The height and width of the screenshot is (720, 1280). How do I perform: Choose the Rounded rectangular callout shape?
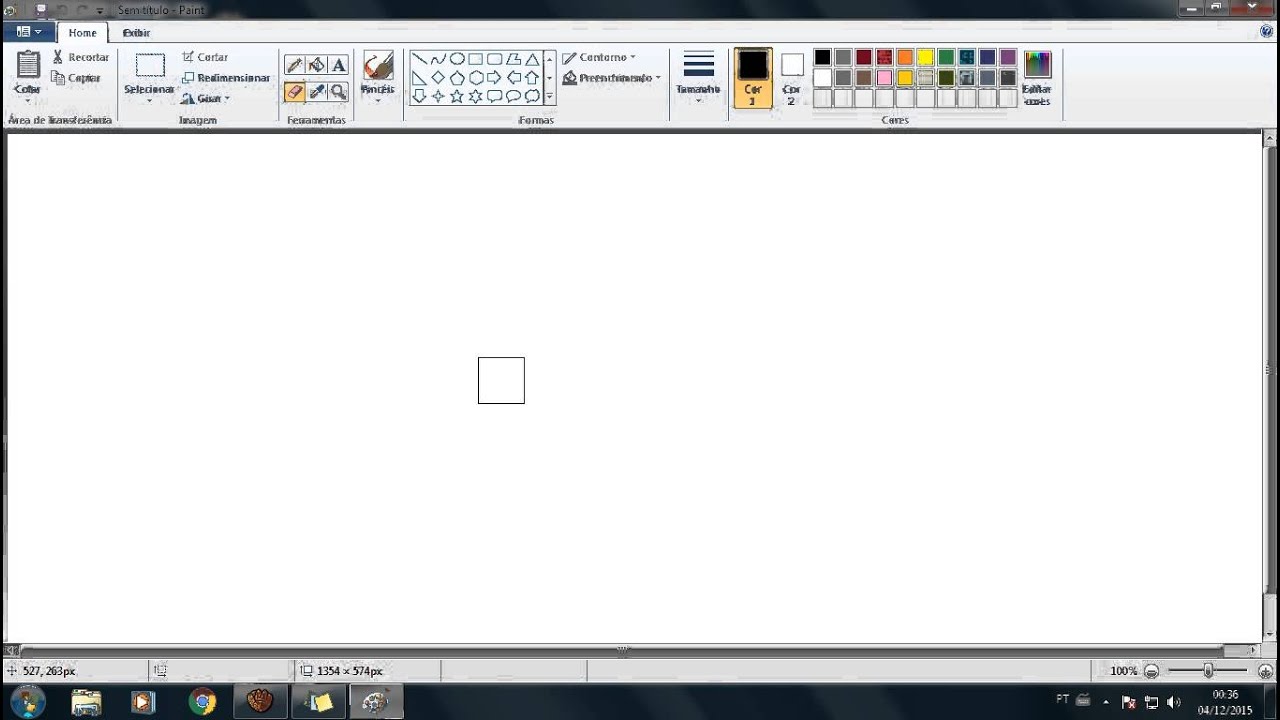pos(495,97)
